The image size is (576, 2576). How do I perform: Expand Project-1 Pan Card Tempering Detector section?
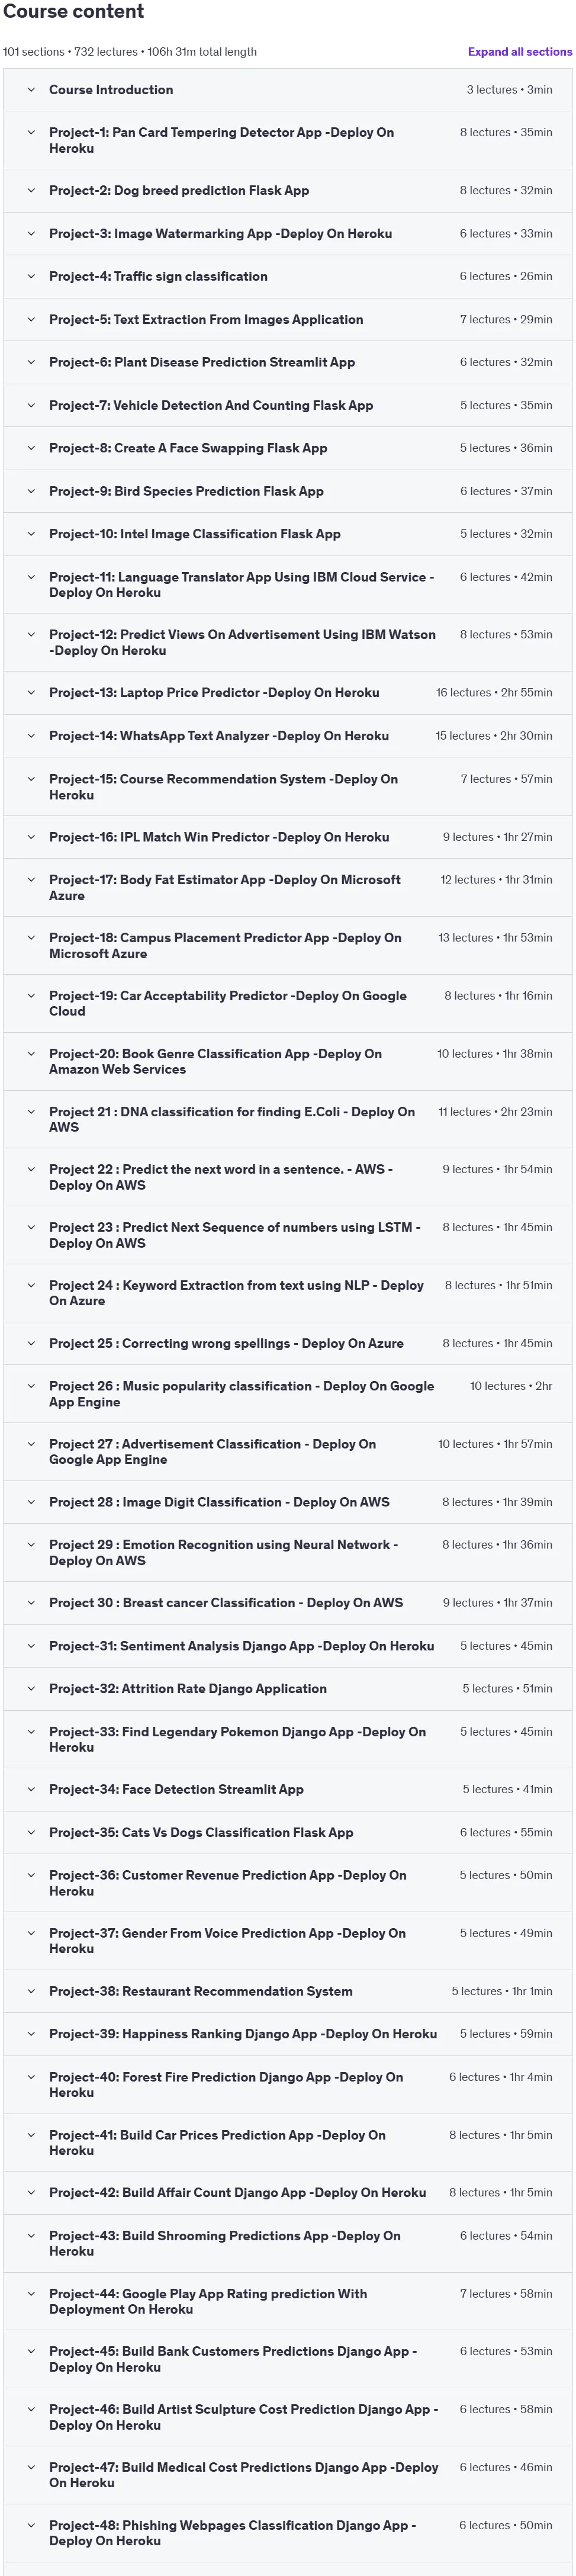(288, 140)
